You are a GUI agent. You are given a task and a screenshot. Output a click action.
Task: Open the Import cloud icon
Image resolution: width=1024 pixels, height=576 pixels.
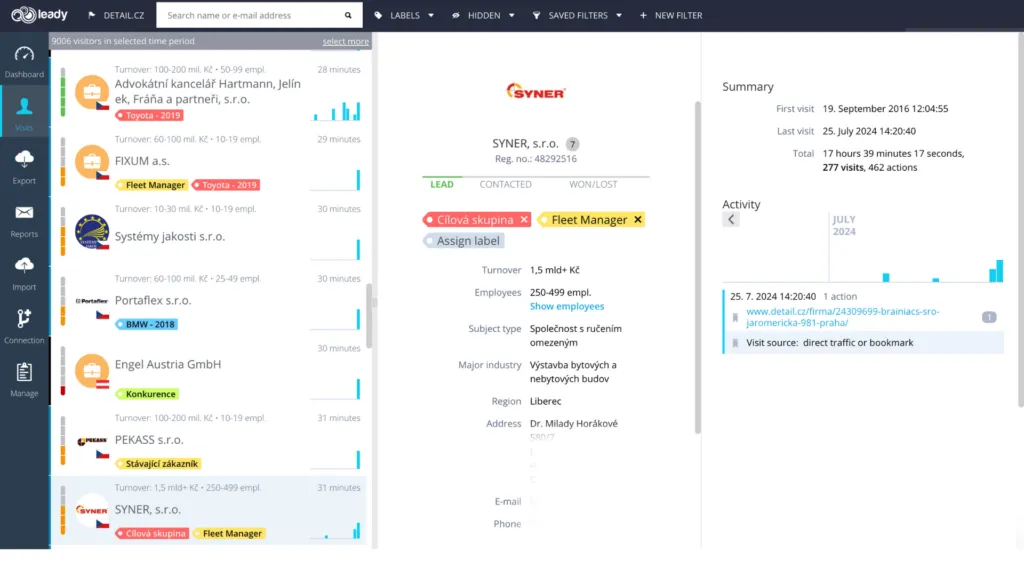24,265
